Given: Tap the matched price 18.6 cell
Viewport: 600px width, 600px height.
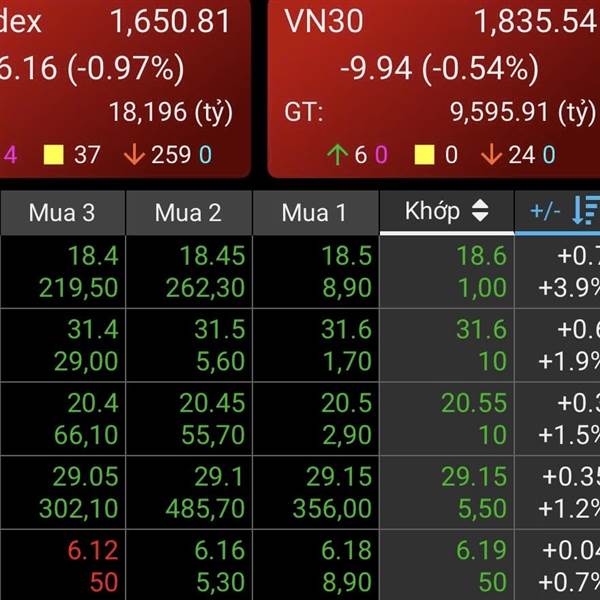Looking at the screenshot, I should tap(447, 272).
